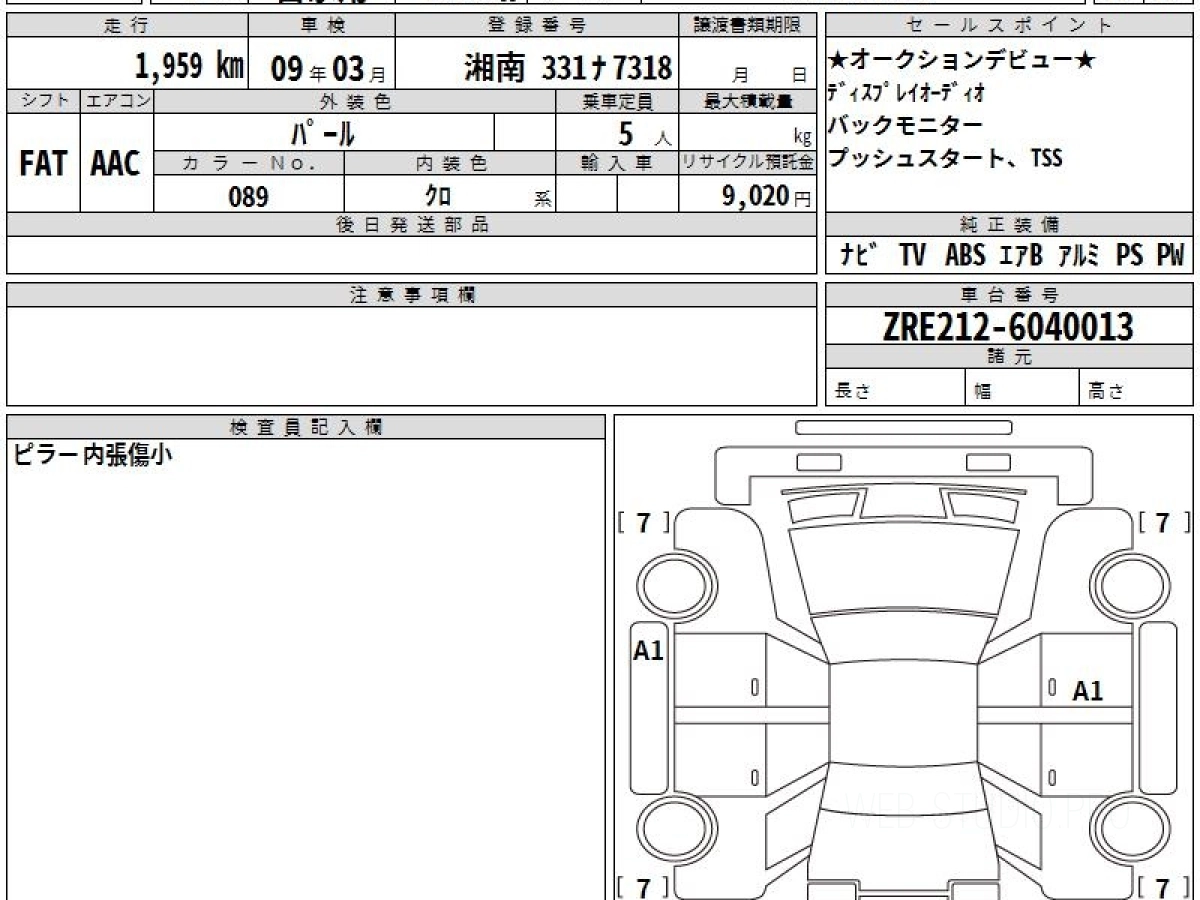Click the 輸入車 header
Image resolution: width=1200 pixels, height=900 pixels.
pos(617,163)
